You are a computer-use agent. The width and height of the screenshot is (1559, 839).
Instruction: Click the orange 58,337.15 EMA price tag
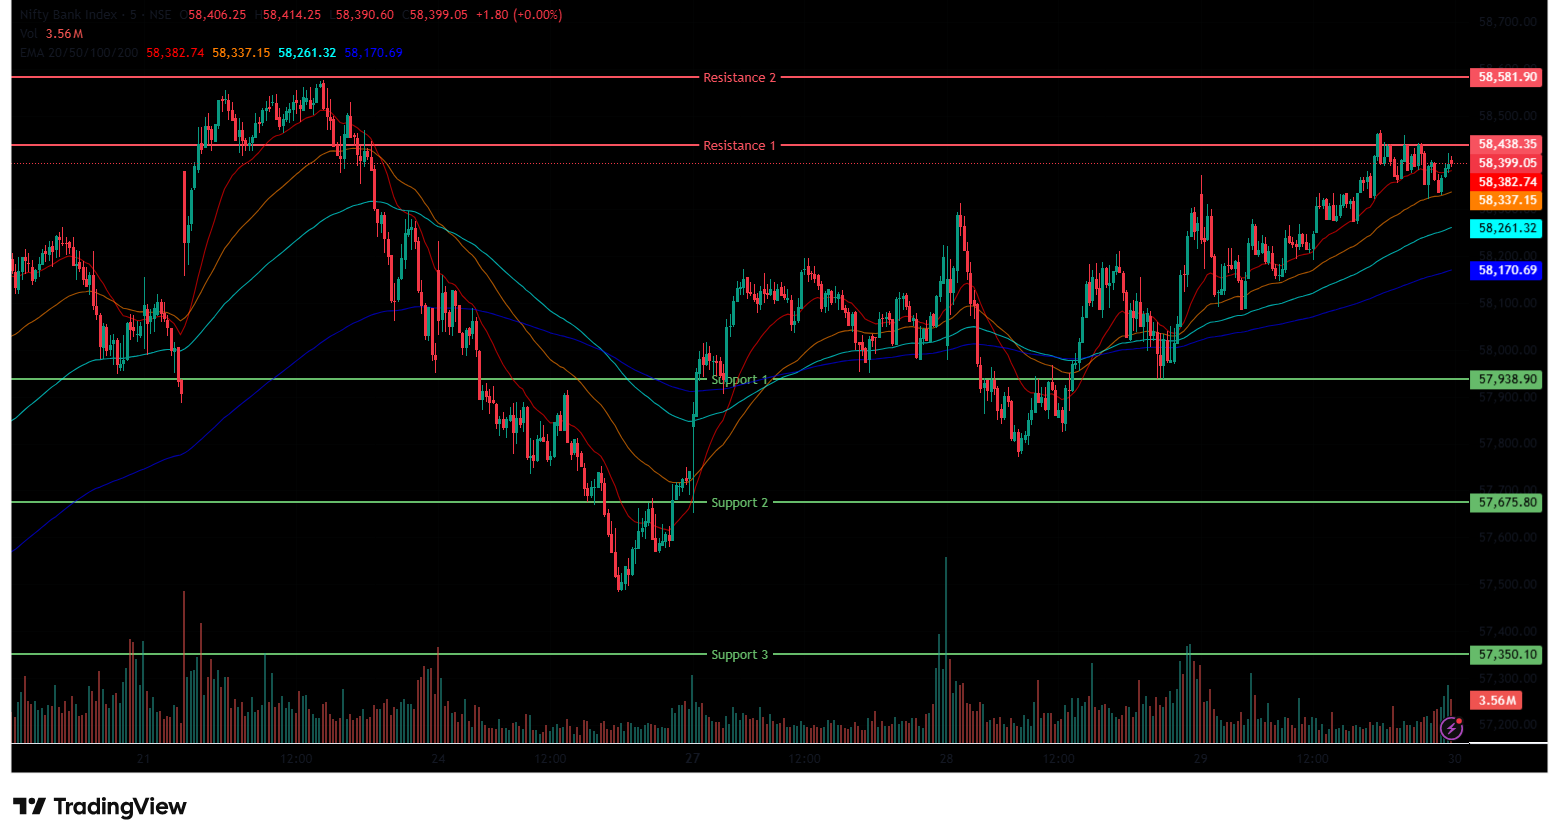coord(1506,200)
